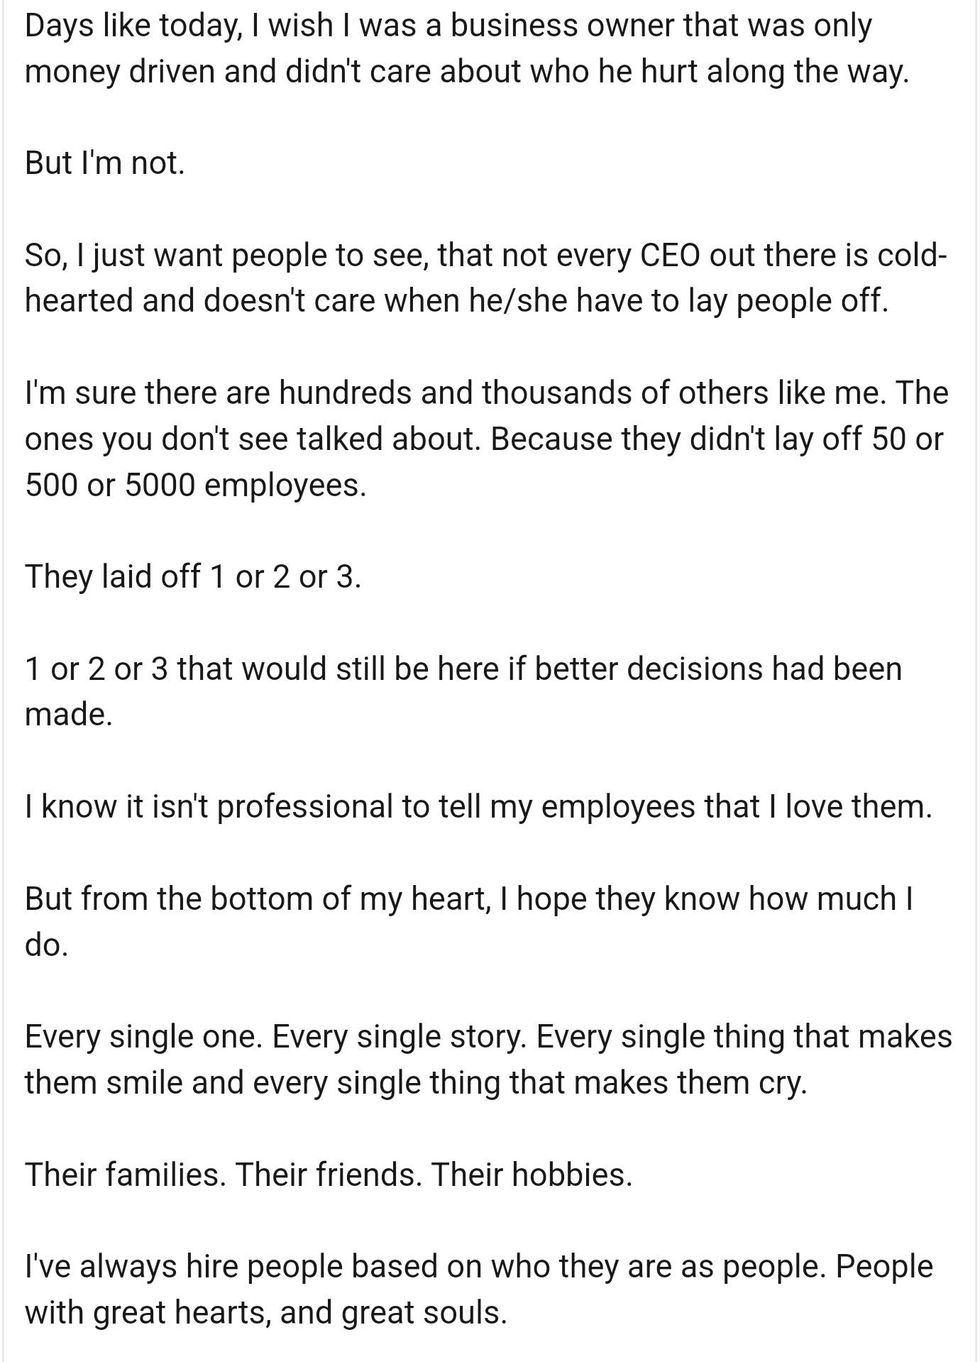Click the lone word "do."
The image size is (980, 1362).
click(46, 944)
